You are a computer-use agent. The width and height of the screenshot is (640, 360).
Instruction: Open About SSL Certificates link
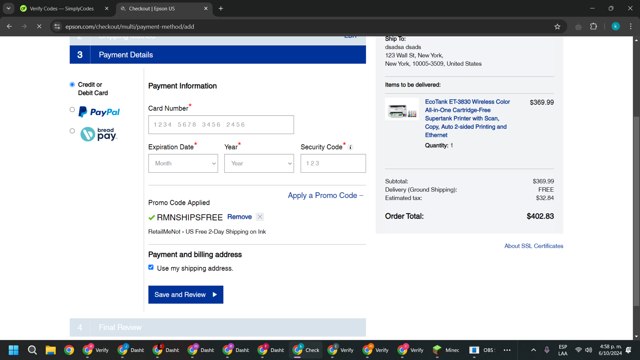coord(533,246)
